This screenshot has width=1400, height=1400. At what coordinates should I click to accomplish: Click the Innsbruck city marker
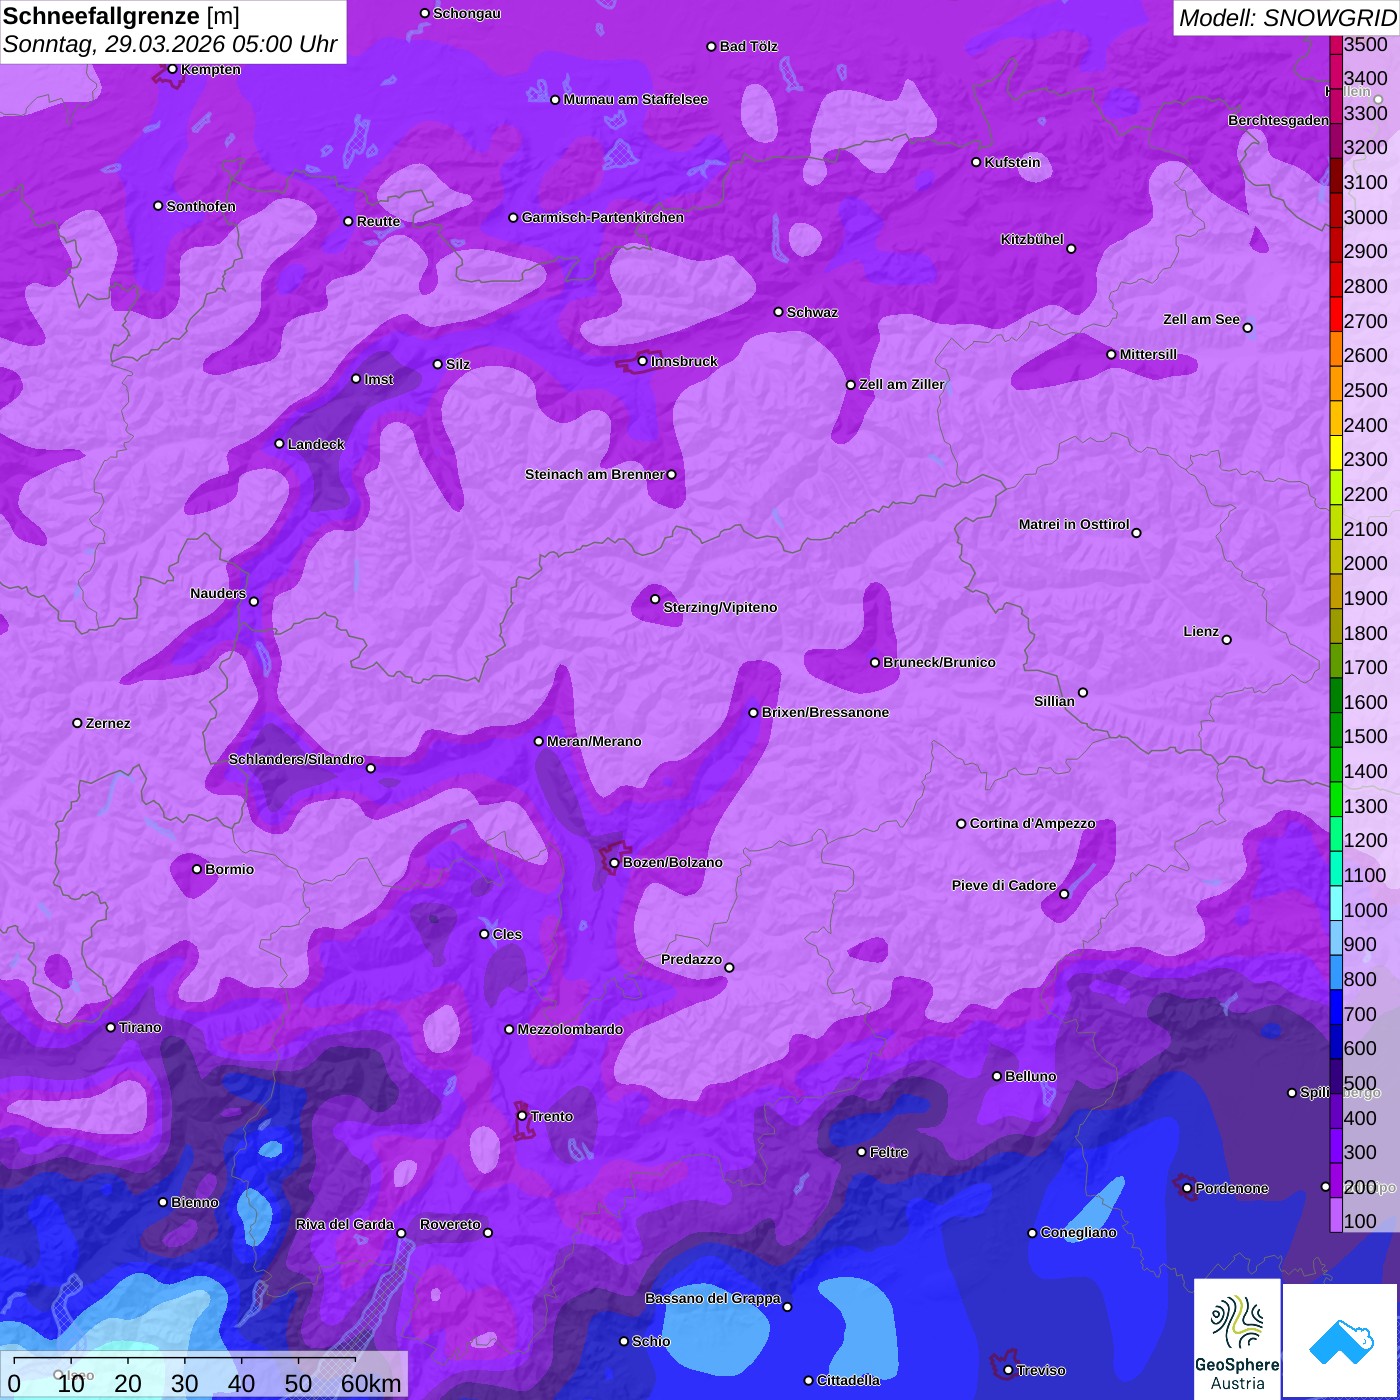643,361
